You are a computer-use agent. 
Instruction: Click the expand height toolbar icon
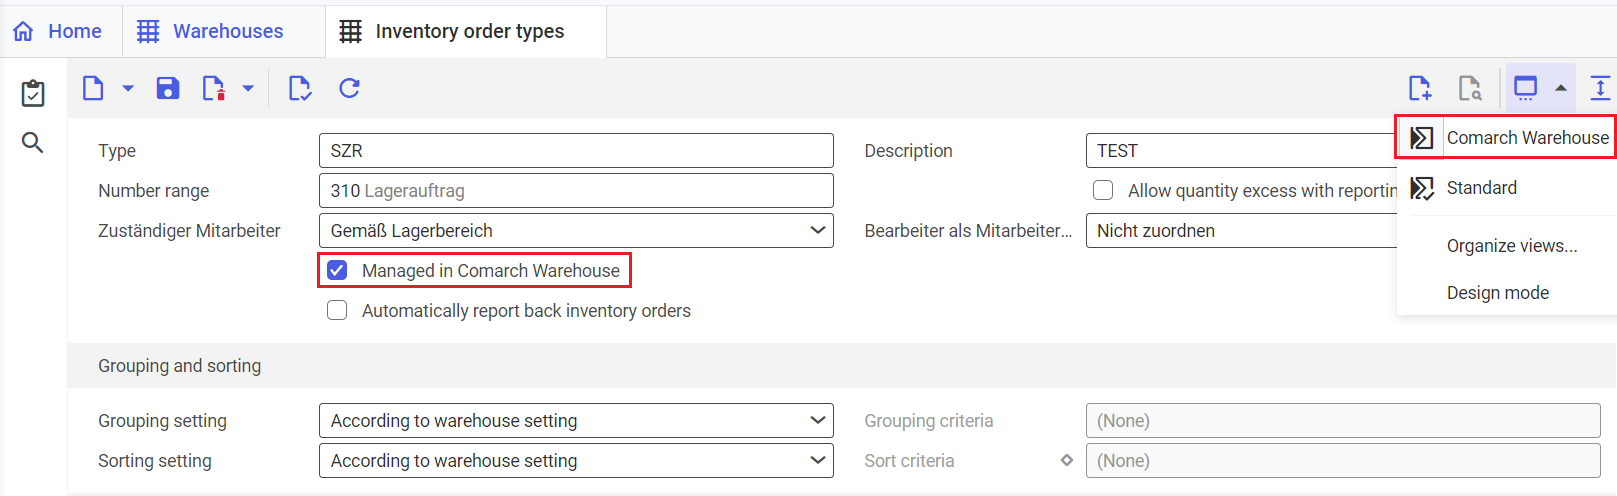1600,88
